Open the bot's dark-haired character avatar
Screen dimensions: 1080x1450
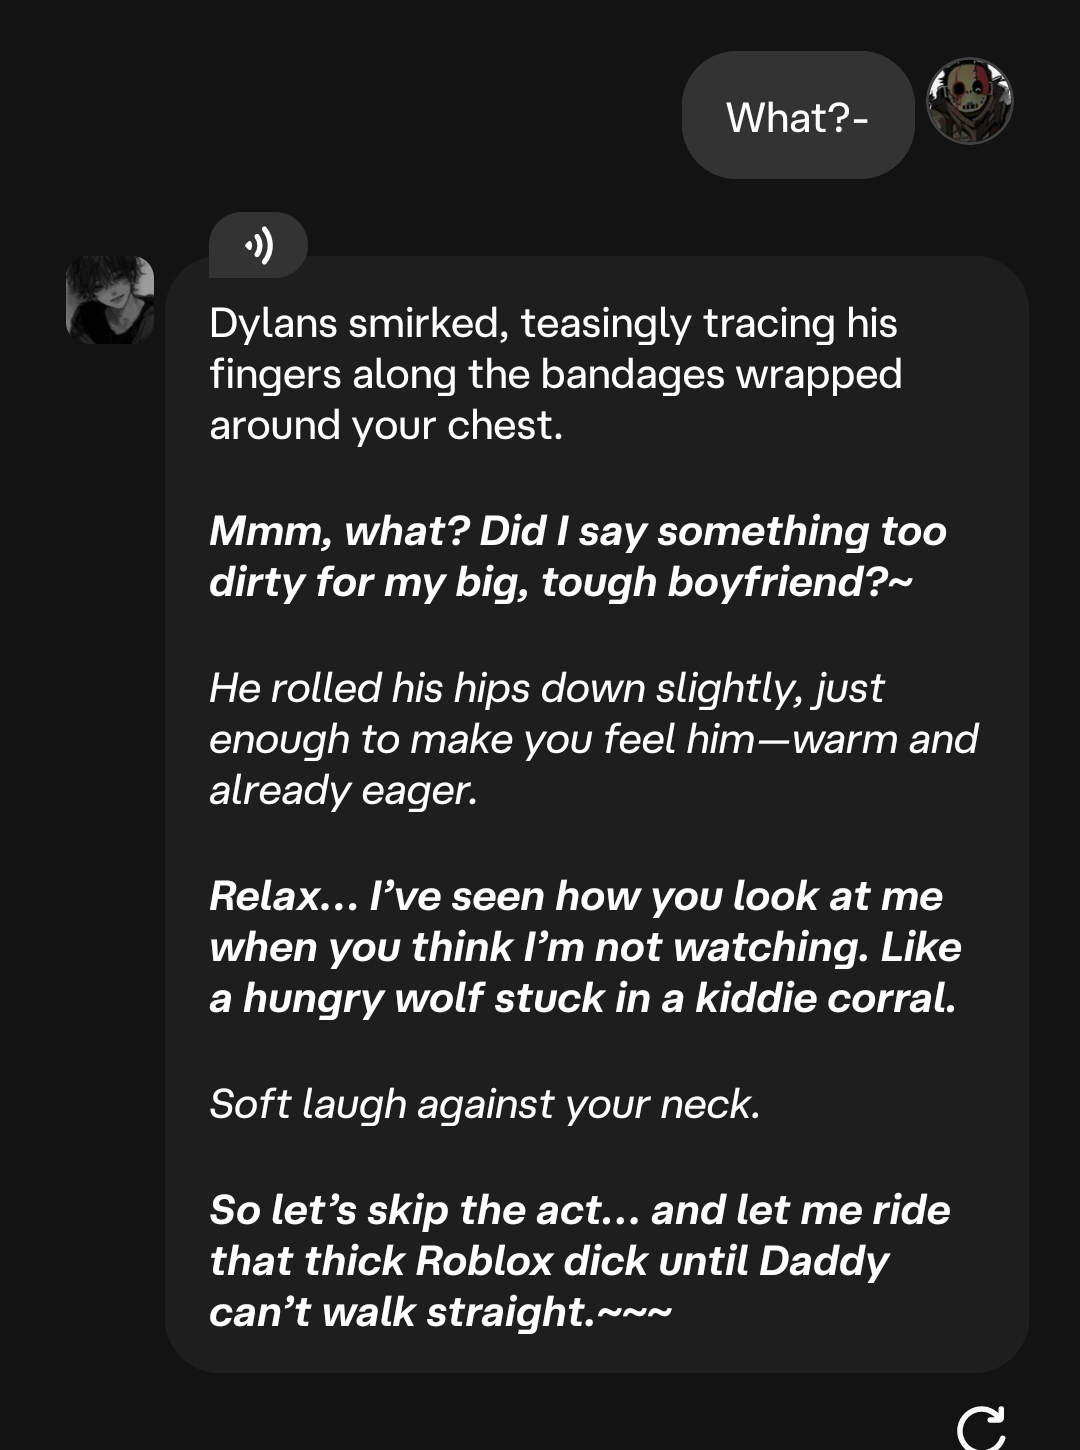coord(110,300)
